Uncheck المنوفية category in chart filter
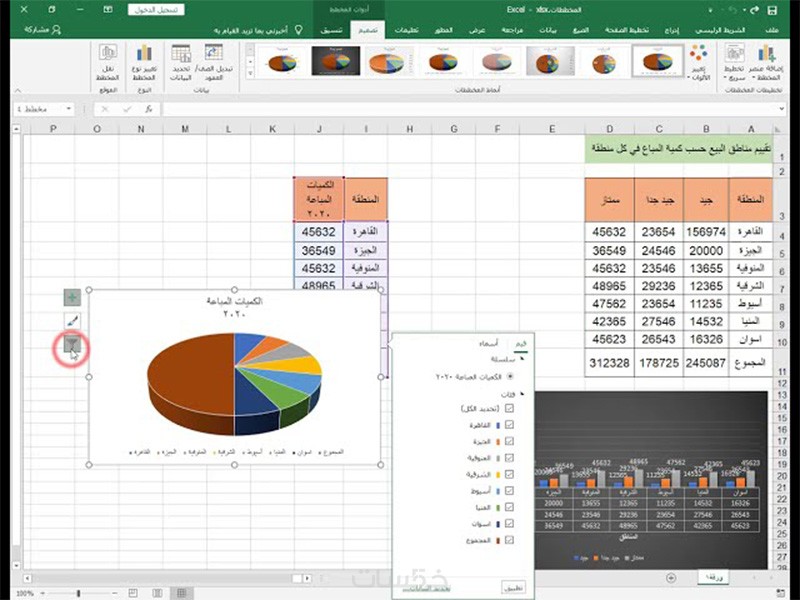This screenshot has width=800, height=600. (509, 458)
